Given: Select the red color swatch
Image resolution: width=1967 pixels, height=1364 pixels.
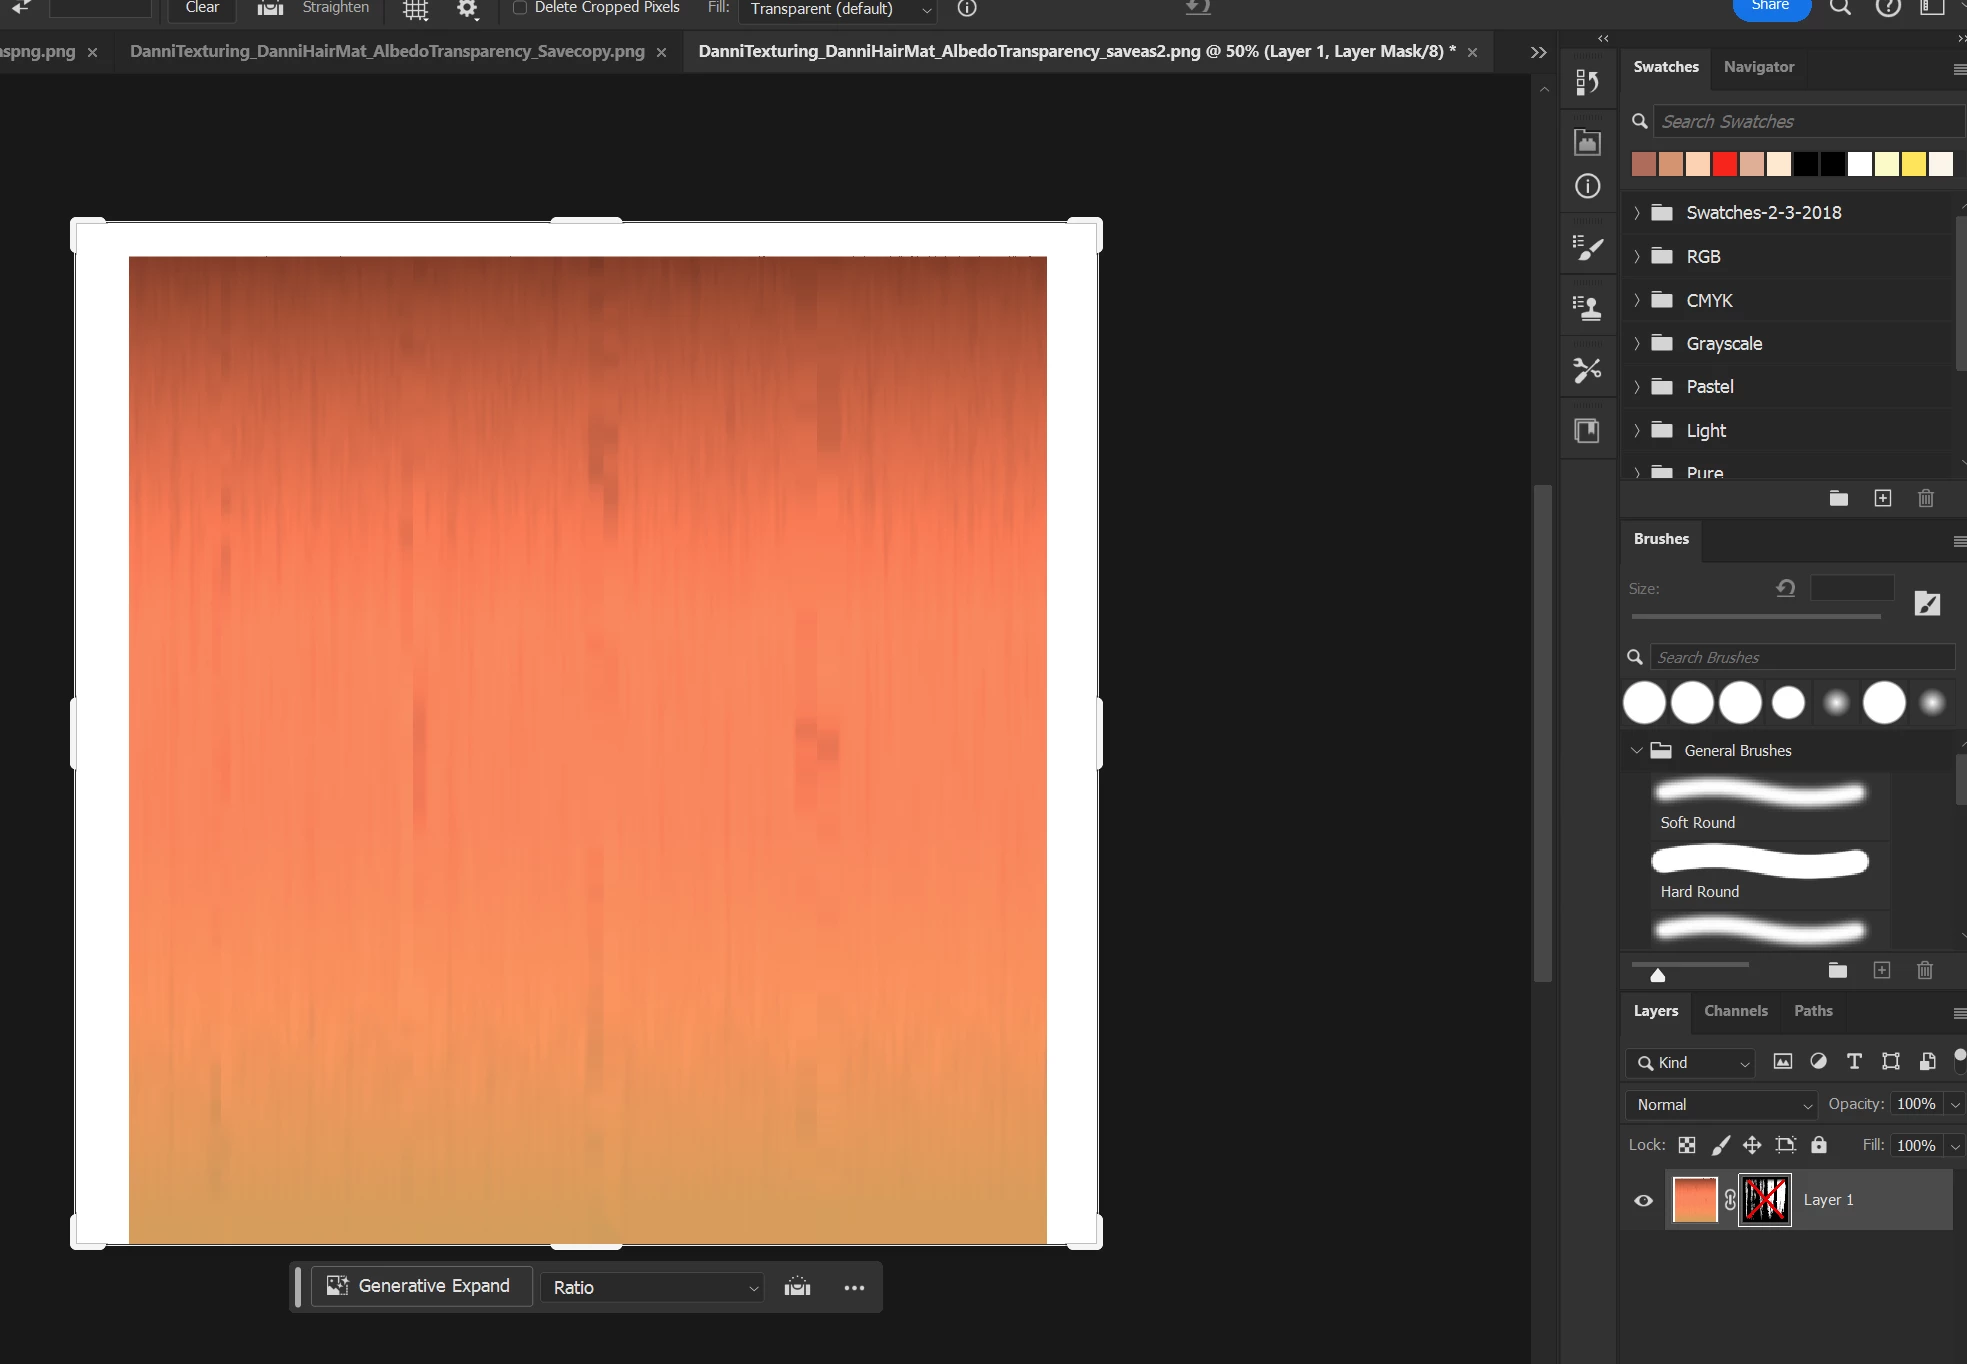Looking at the screenshot, I should point(1724,164).
